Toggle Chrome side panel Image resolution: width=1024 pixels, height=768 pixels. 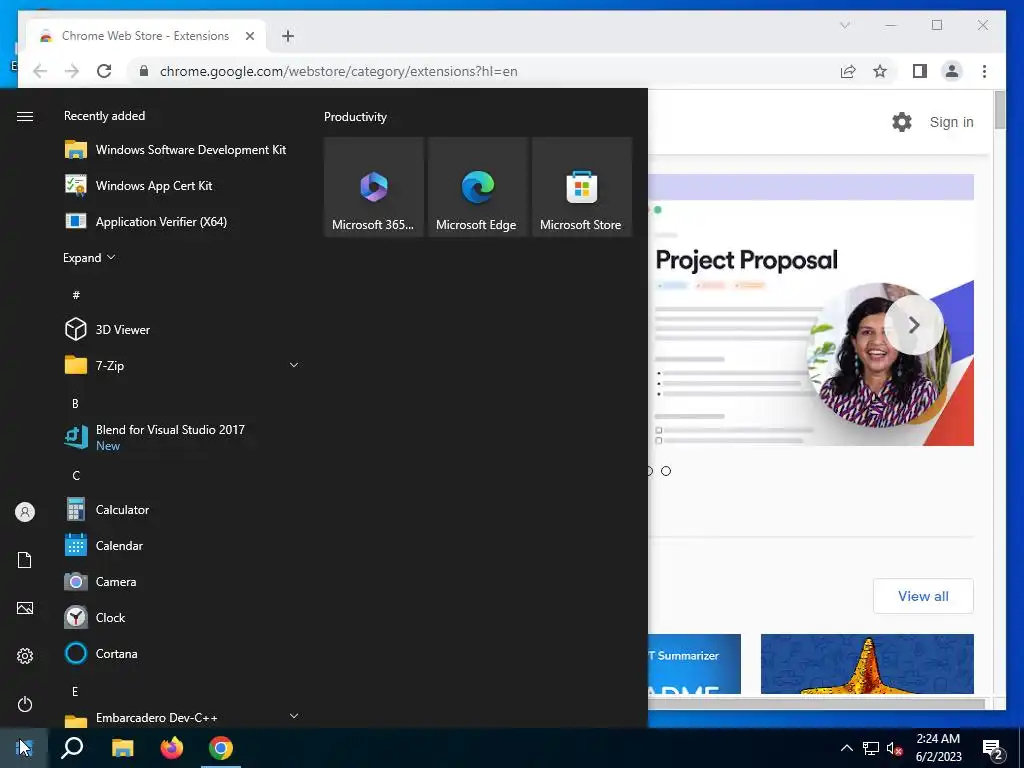click(x=920, y=71)
